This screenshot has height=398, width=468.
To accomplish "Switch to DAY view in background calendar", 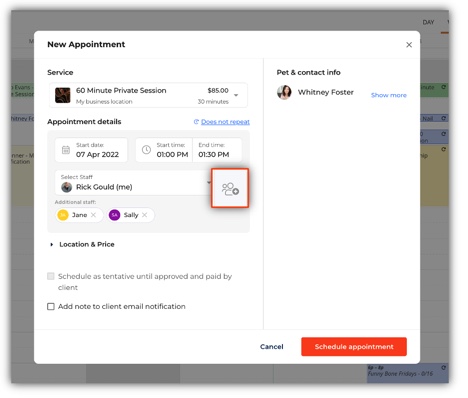I will [428, 22].
